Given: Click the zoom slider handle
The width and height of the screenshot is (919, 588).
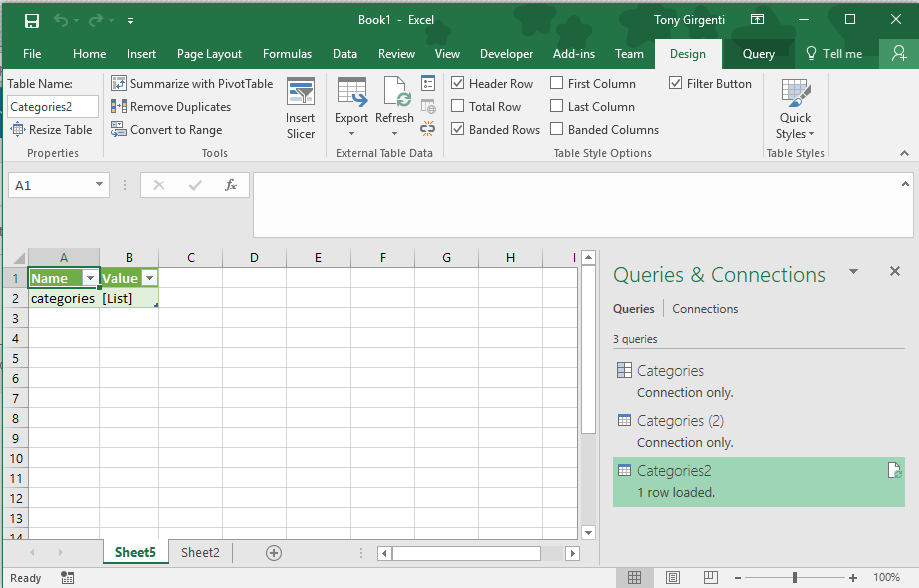Looking at the screenshot, I should (795, 577).
